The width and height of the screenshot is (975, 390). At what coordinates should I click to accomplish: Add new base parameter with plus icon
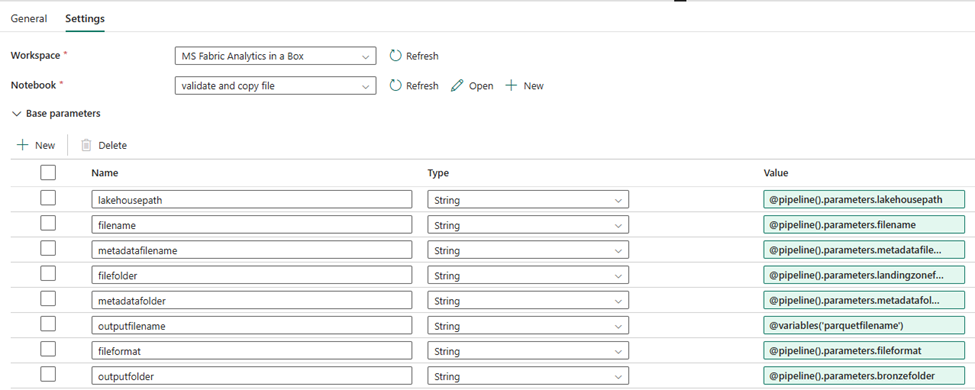(22, 145)
